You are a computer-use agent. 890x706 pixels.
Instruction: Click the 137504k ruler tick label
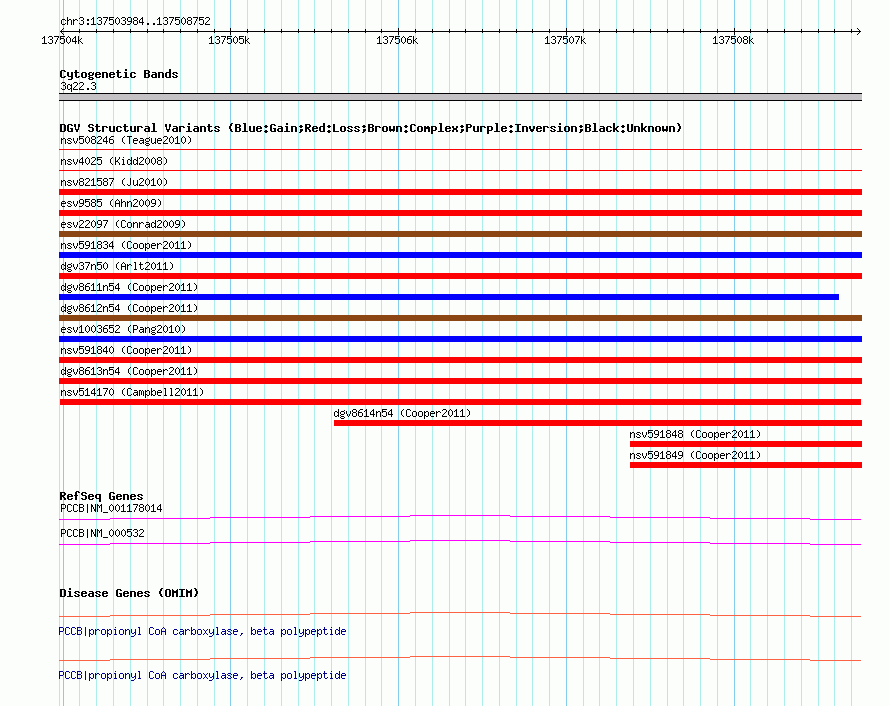(x=62, y=40)
